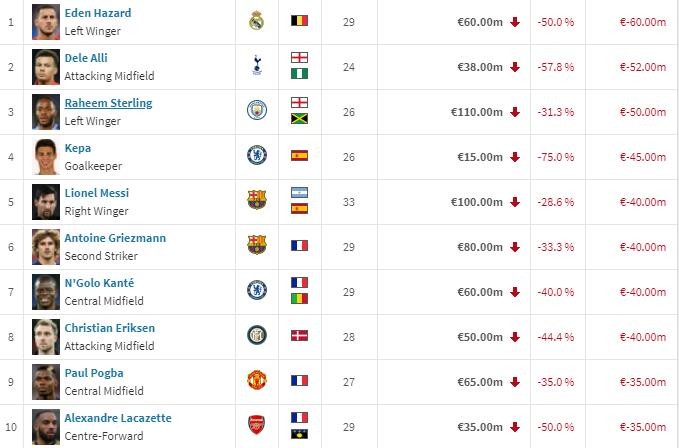679x448 pixels.
Task: Click the Arsenal club crest
Action: tap(257, 425)
